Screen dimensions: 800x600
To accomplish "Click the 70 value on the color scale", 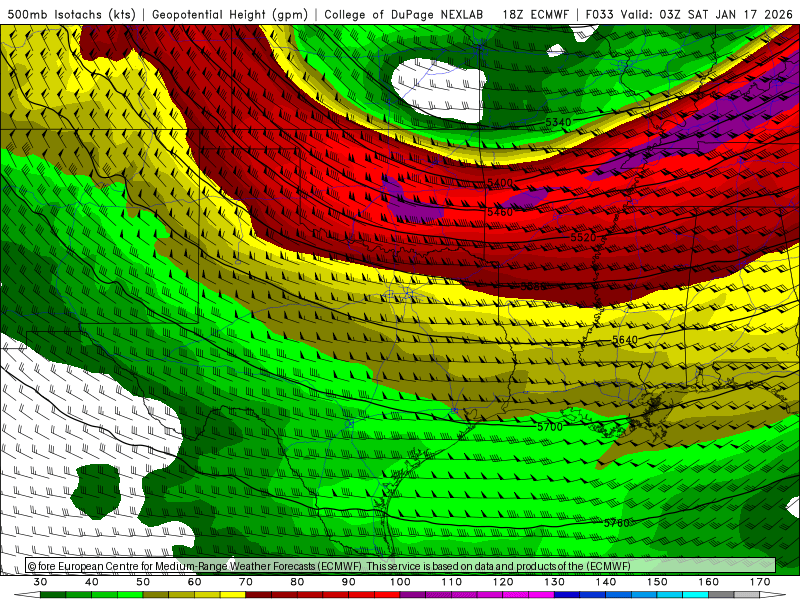I will click(x=246, y=582).
